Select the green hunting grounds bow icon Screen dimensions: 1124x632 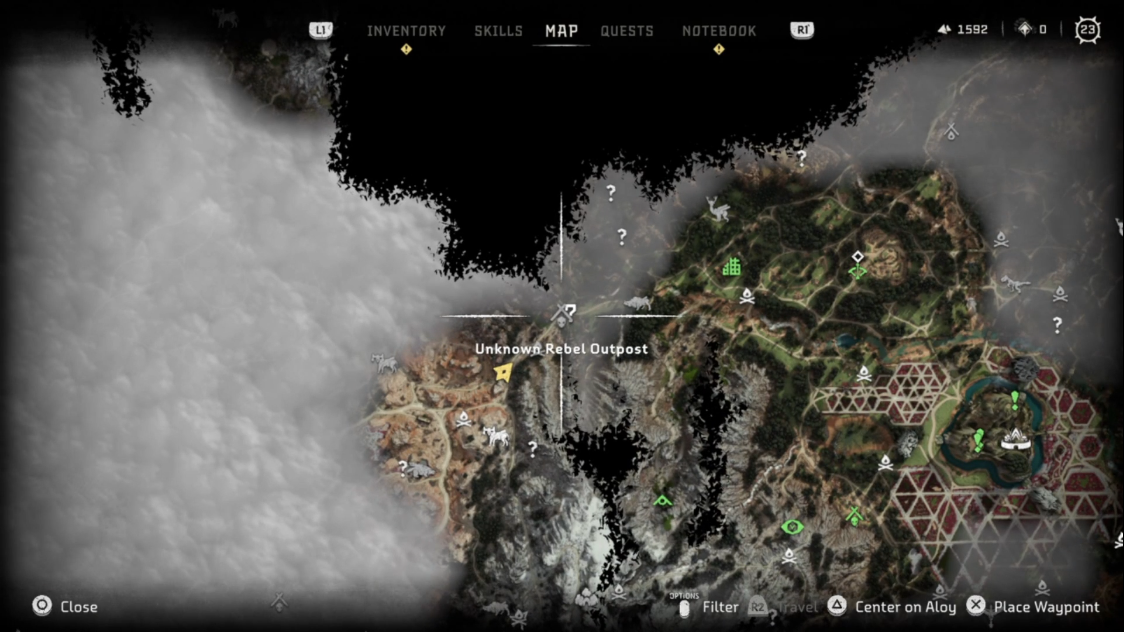[858, 272]
